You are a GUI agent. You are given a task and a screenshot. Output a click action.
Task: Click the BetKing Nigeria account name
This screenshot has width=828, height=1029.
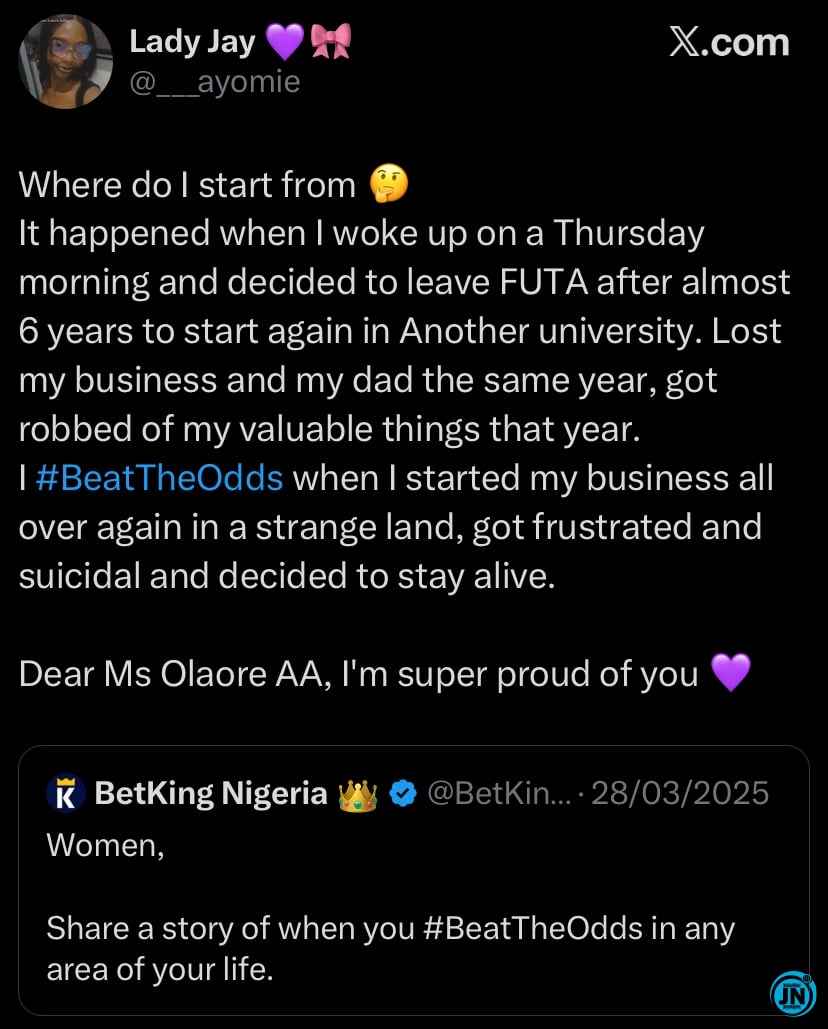tap(211, 794)
